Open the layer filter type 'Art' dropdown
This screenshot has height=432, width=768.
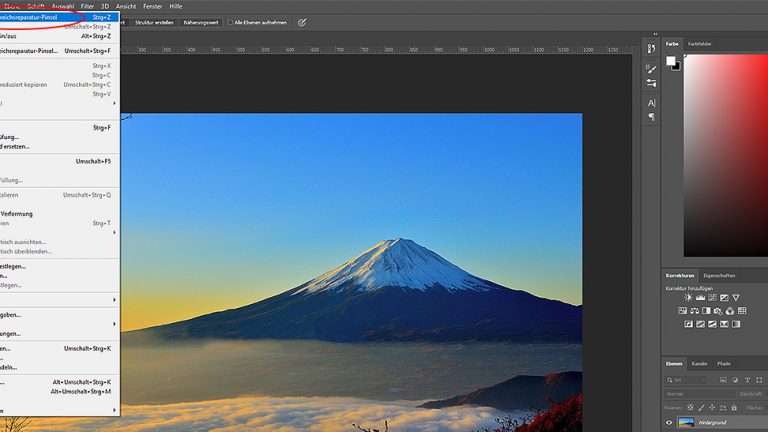pos(688,380)
